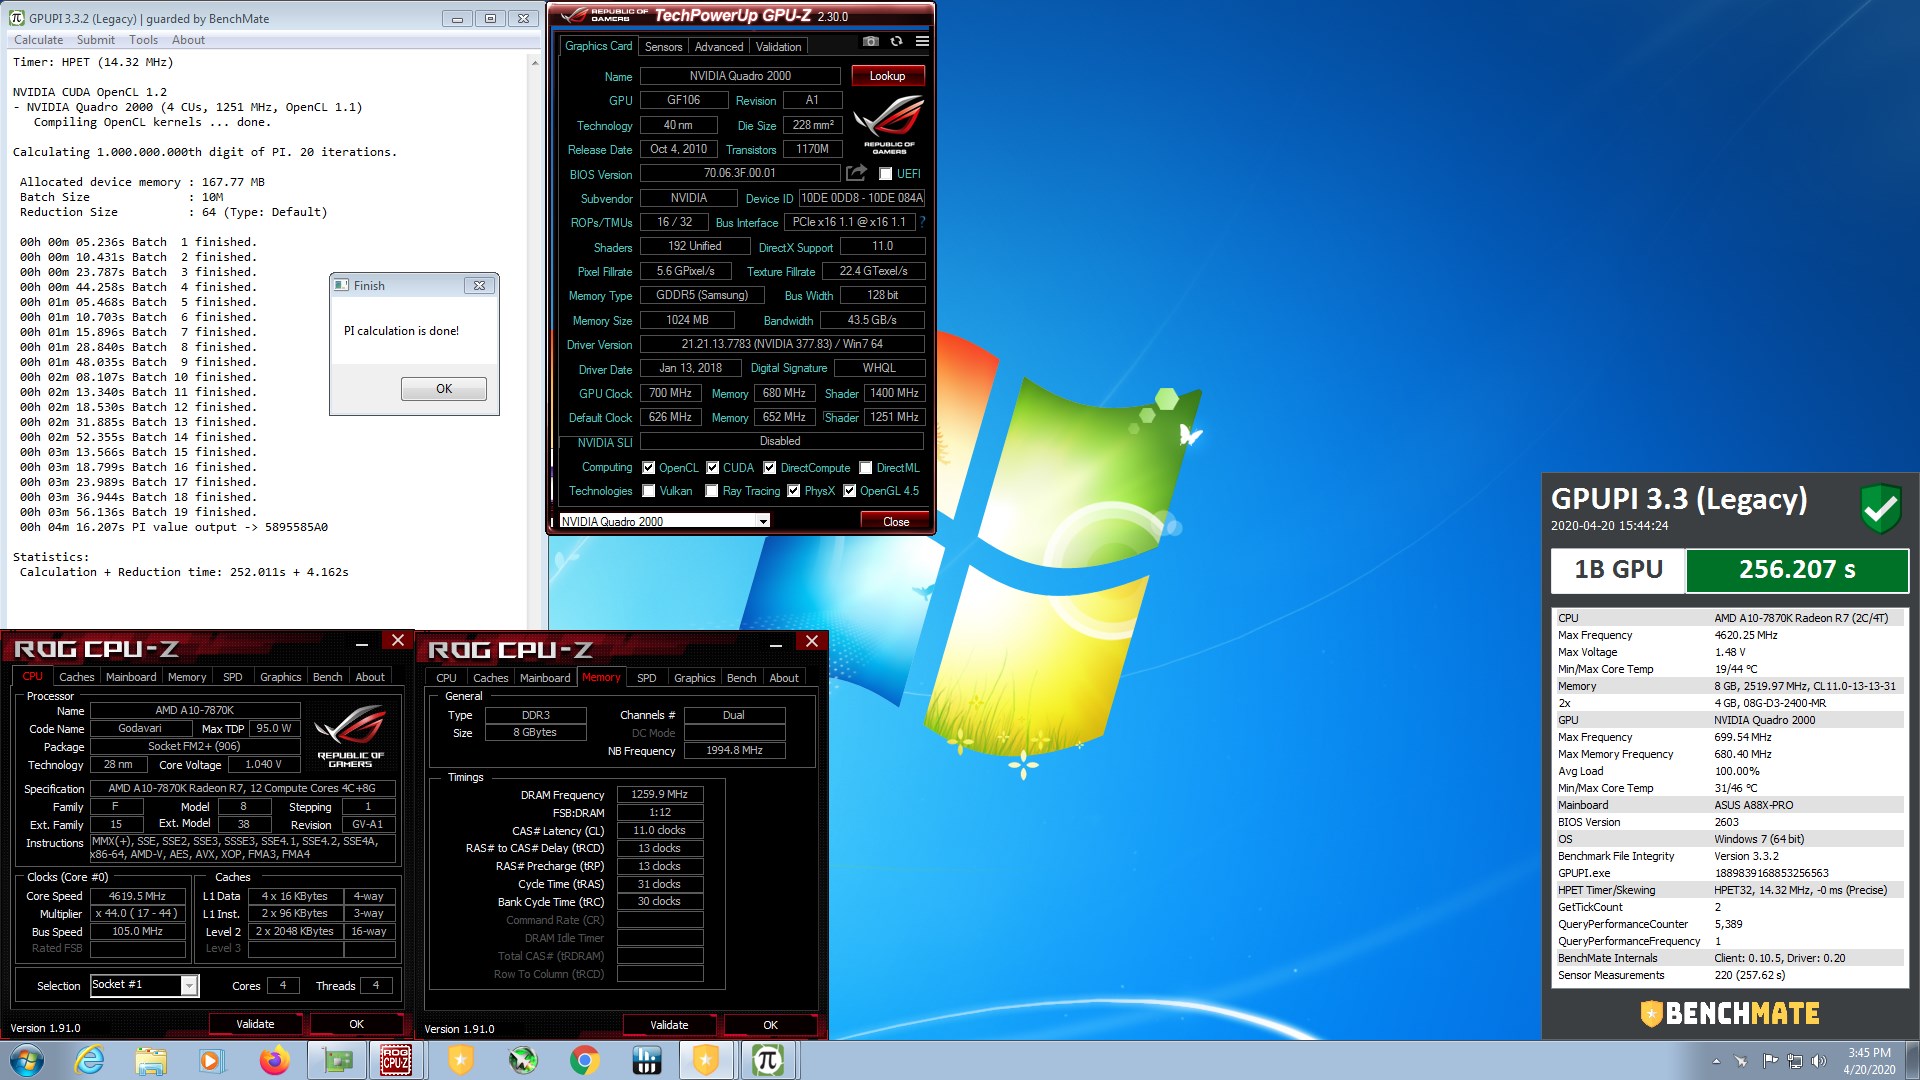Open the volume speaker tray icon
Screen dimensions: 1920x1080
tap(1818, 1061)
